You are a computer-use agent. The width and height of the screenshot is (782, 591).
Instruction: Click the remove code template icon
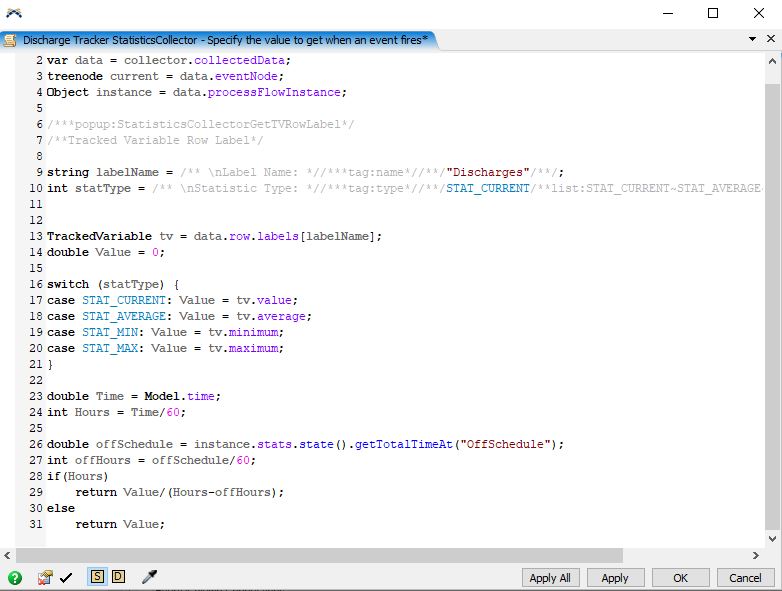coord(45,578)
